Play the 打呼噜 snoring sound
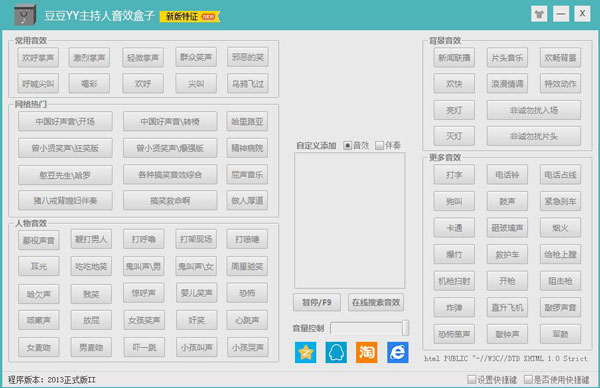600x388 pixels. (144, 239)
